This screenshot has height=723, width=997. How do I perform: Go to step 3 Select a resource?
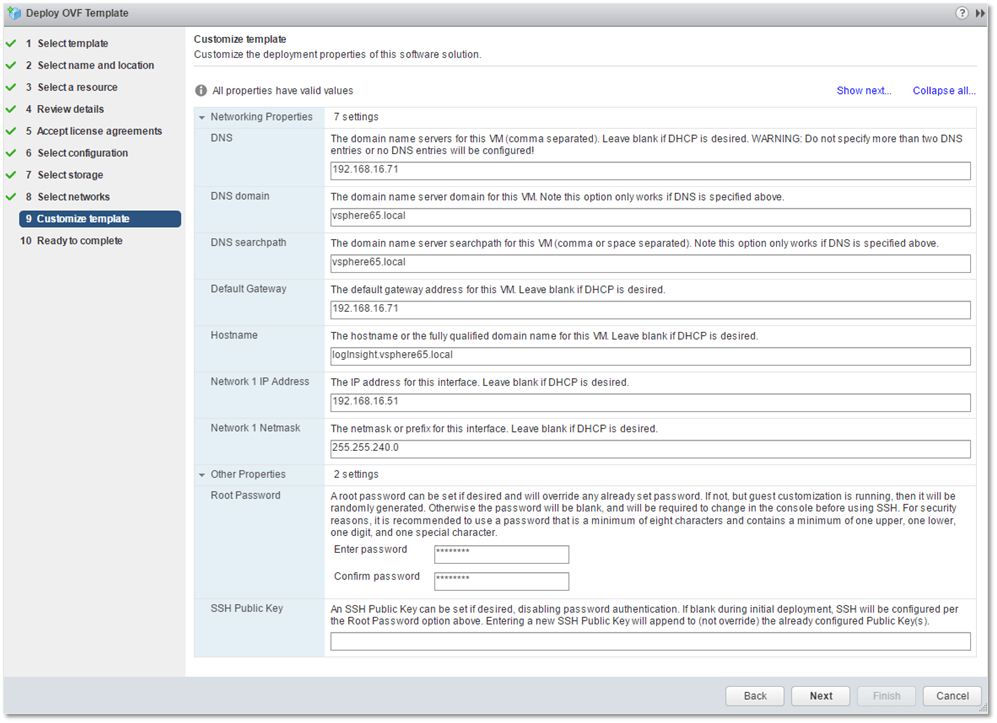point(71,87)
